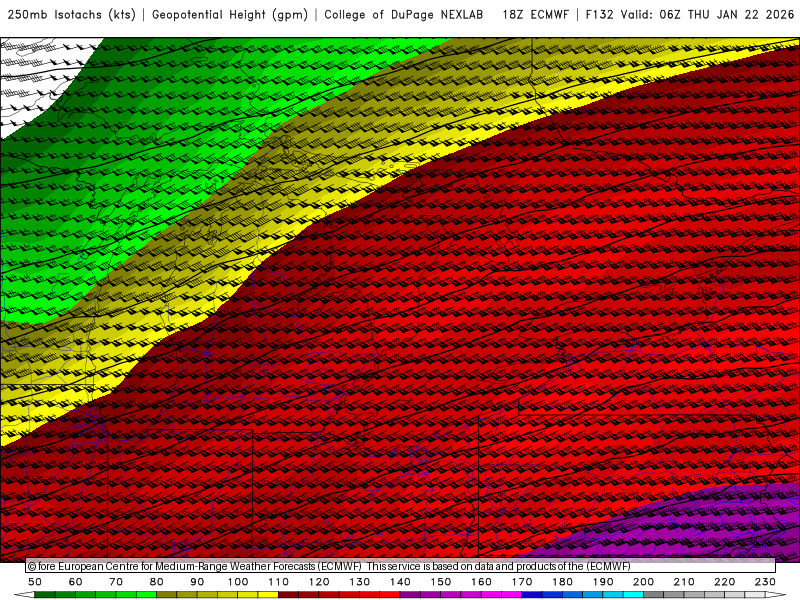800x600 pixels.
Task: Click the 230 label on the color scale
Action: tap(765, 582)
